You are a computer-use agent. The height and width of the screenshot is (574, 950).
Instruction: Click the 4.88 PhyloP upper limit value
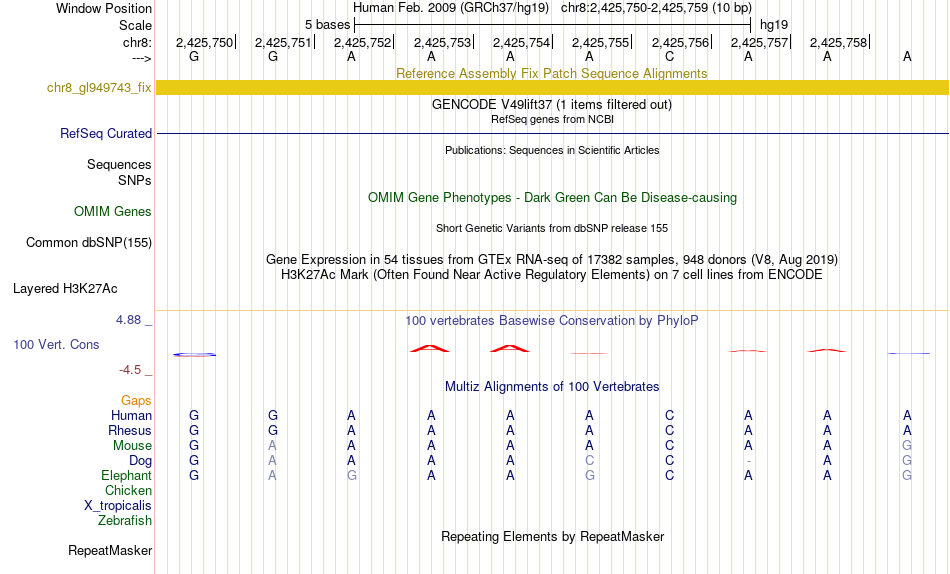[x=129, y=320]
